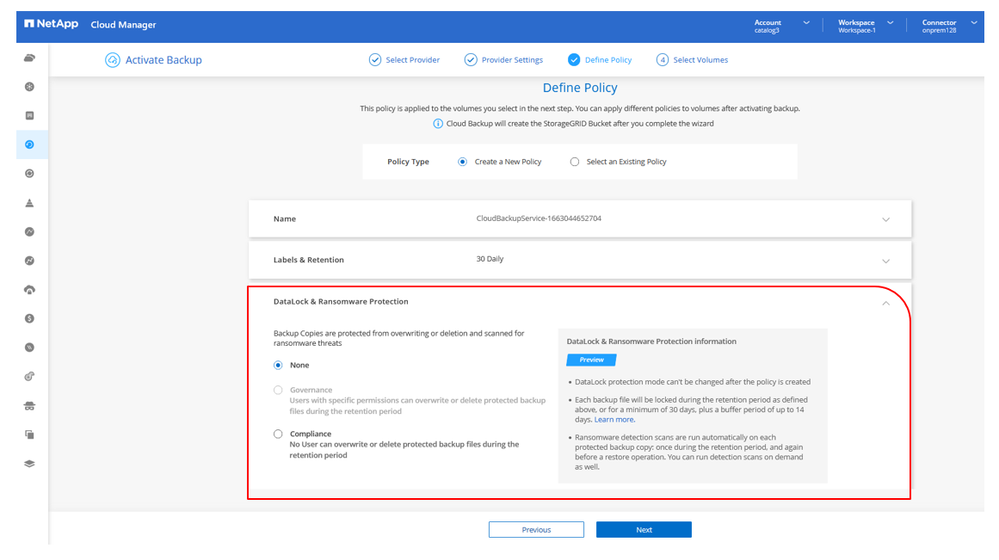Click the step 4 circle next to Select Volumes

pos(663,60)
